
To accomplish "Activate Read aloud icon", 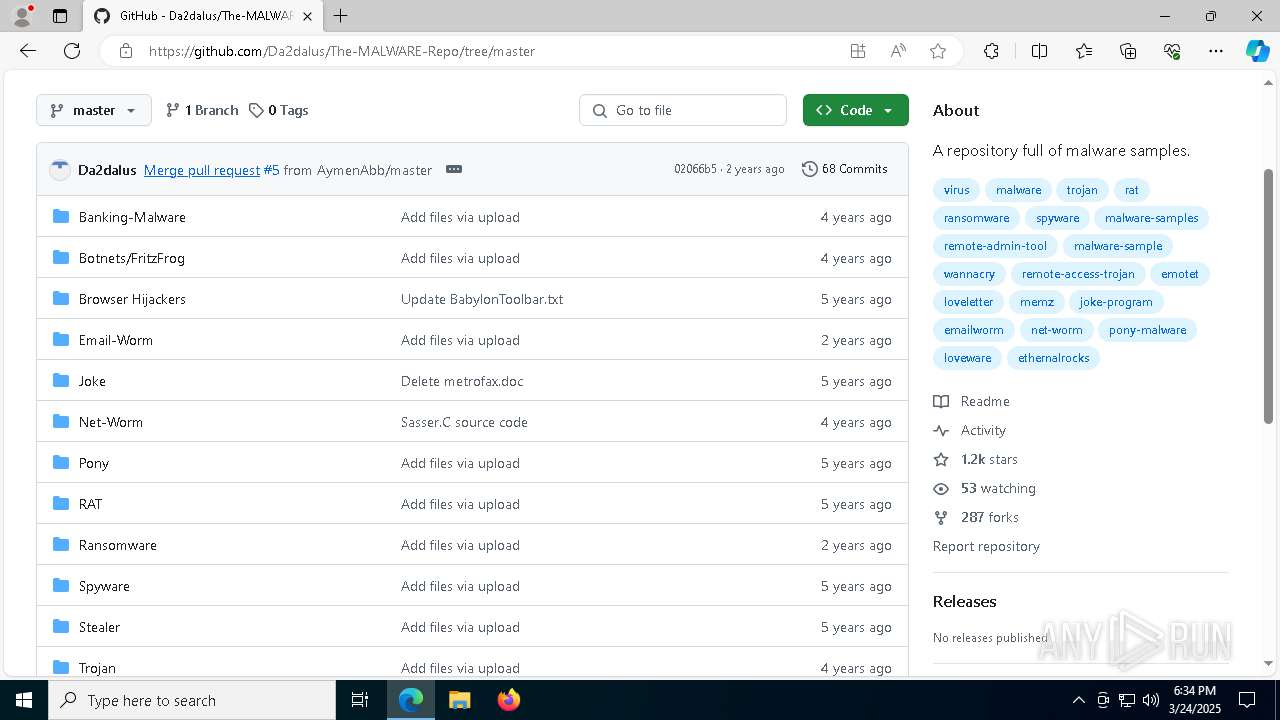I will point(898,51).
